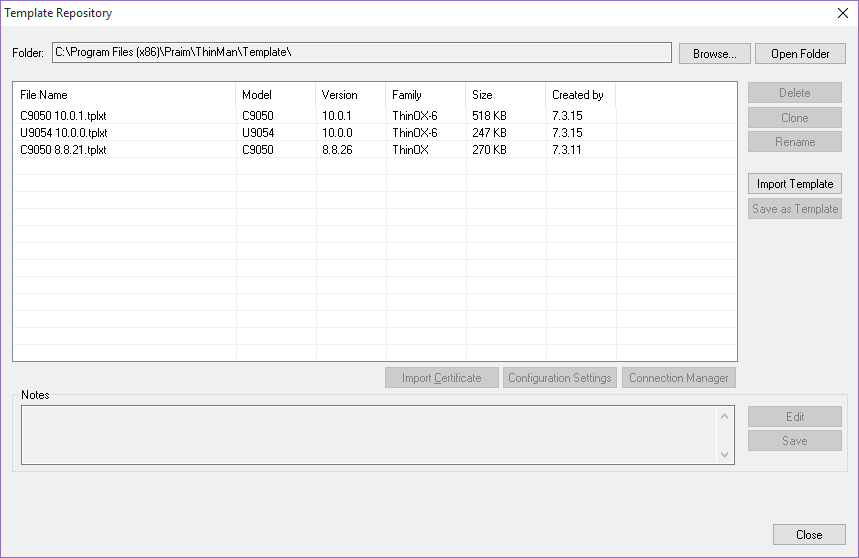Click the Connection Manager button
The image size is (859, 558).
click(x=679, y=378)
